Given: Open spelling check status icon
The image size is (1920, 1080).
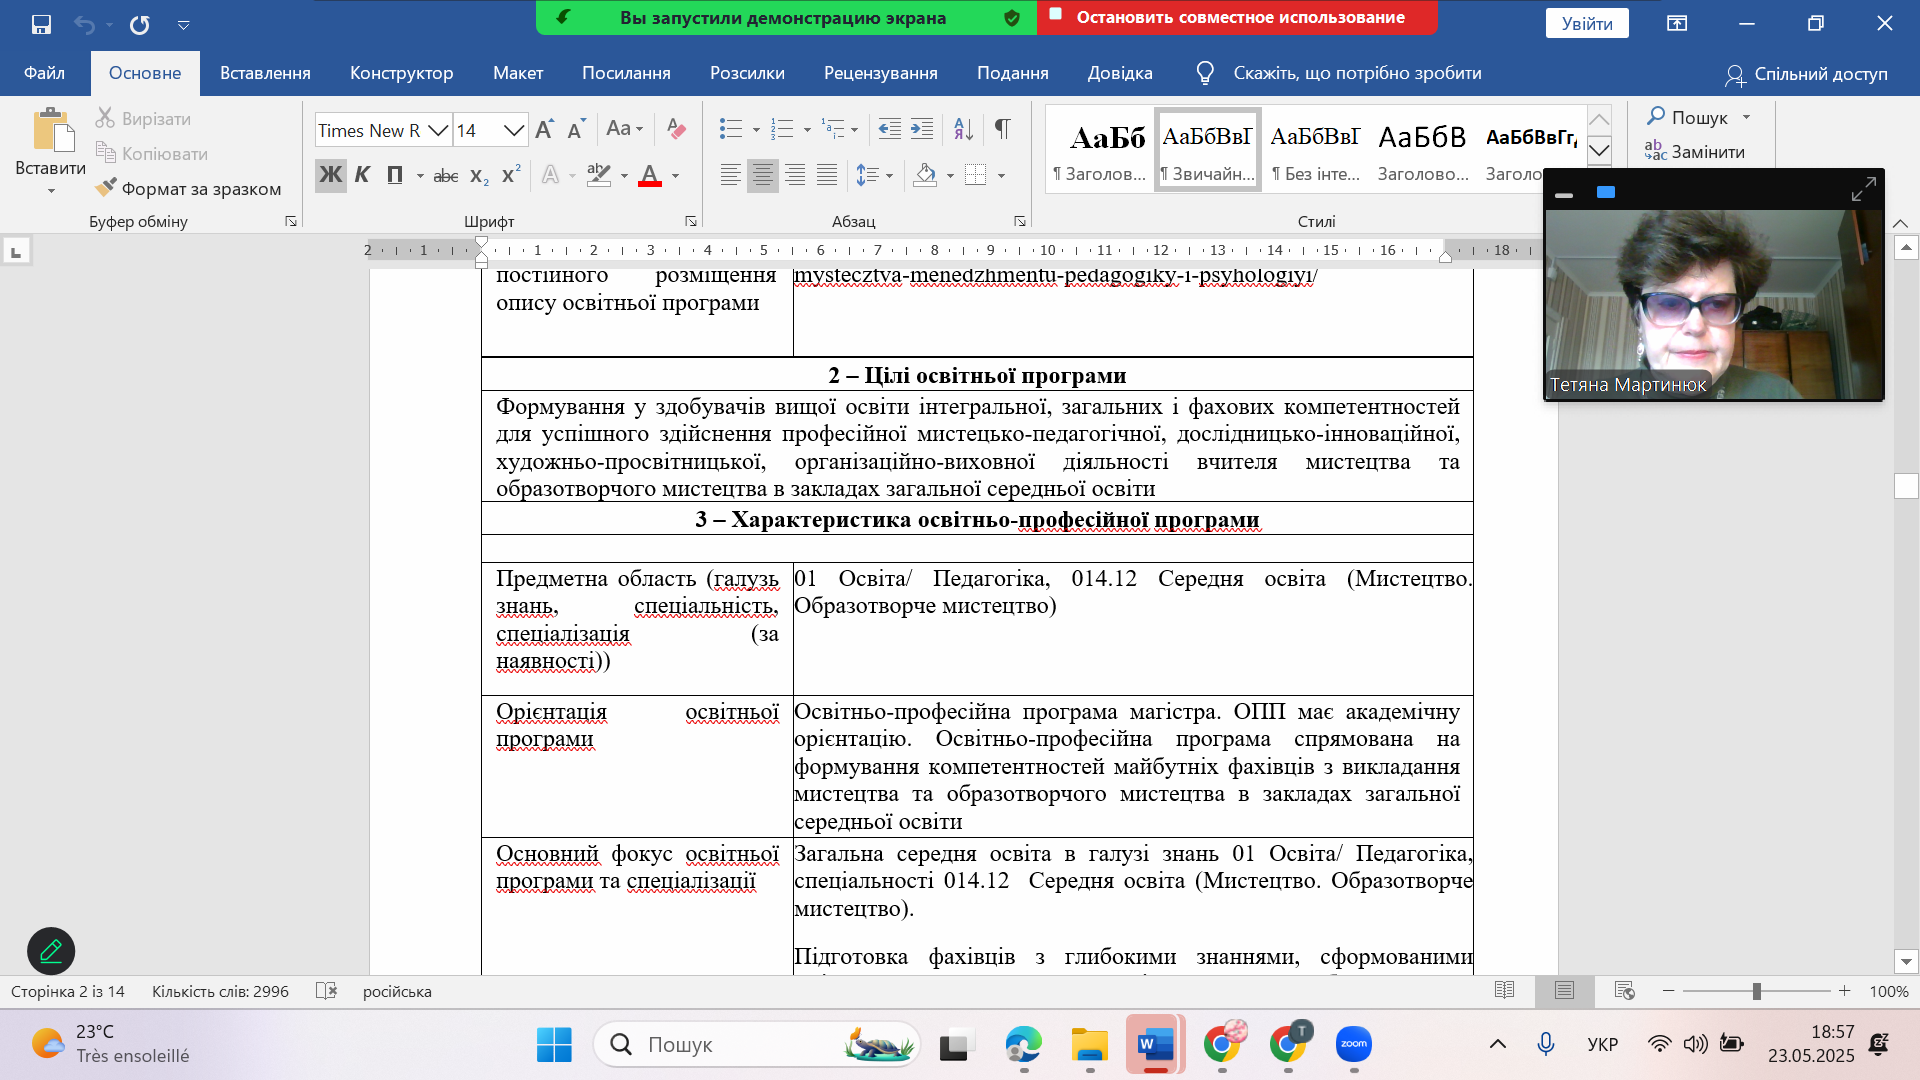Looking at the screenshot, I should [x=326, y=991].
